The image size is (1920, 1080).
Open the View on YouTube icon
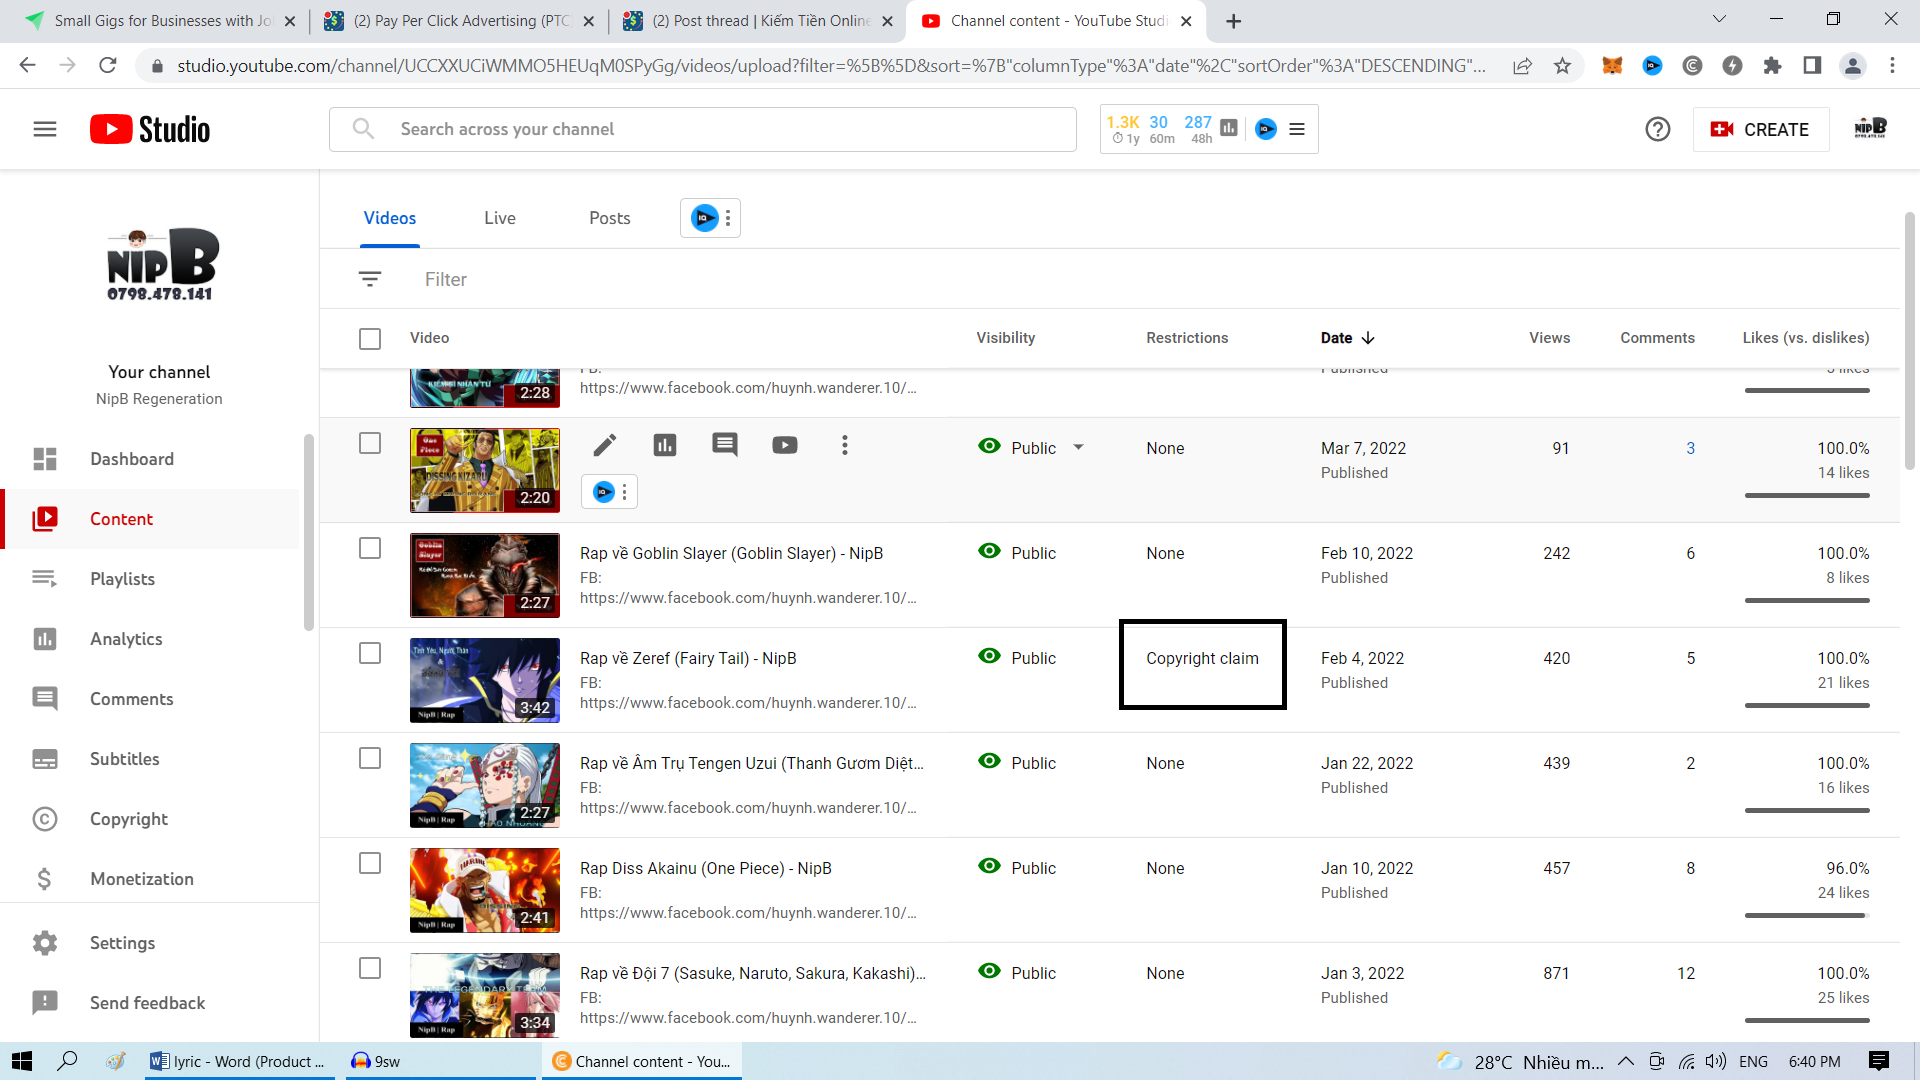coord(785,445)
